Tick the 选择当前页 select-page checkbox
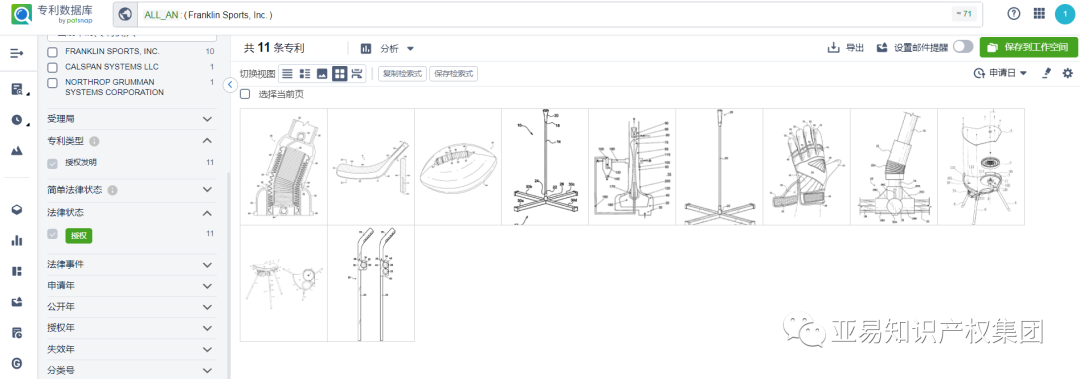Image resolution: width=1080 pixels, height=379 pixels. click(x=245, y=94)
